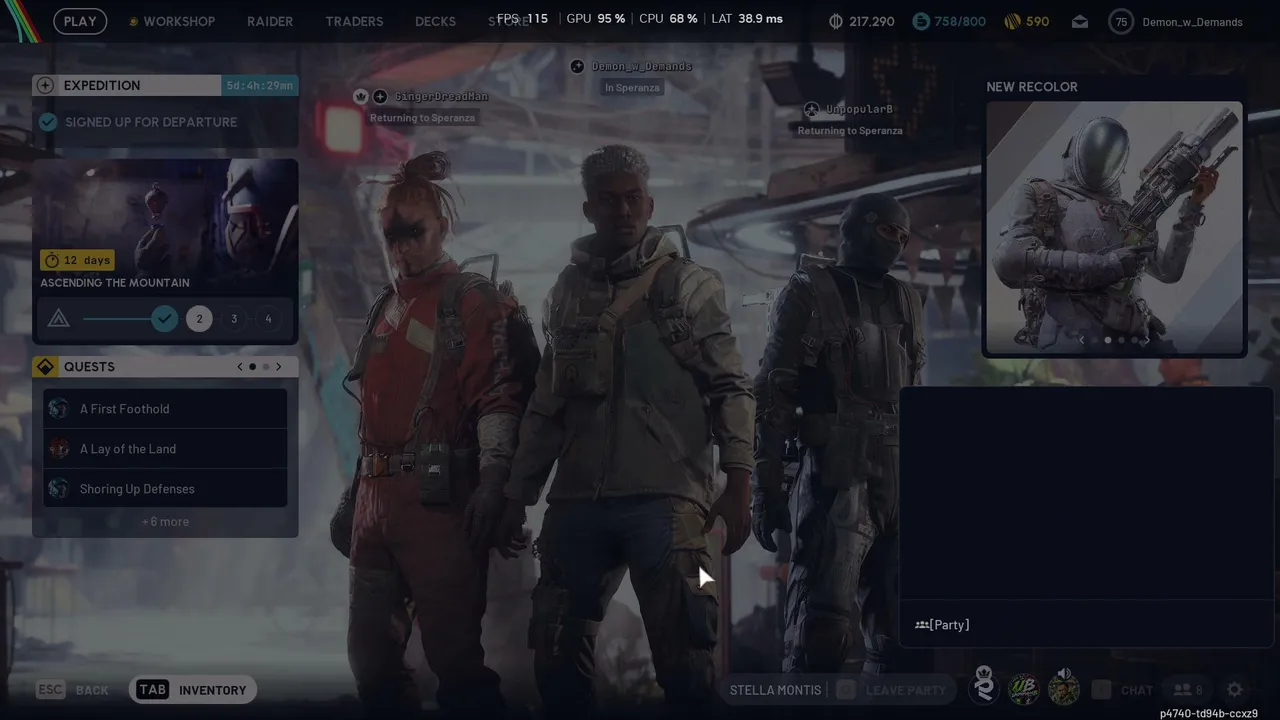The width and height of the screenshot is (1280, 720).
Task: Select stage 3 on the mountain track
Action: click(234, 319)
